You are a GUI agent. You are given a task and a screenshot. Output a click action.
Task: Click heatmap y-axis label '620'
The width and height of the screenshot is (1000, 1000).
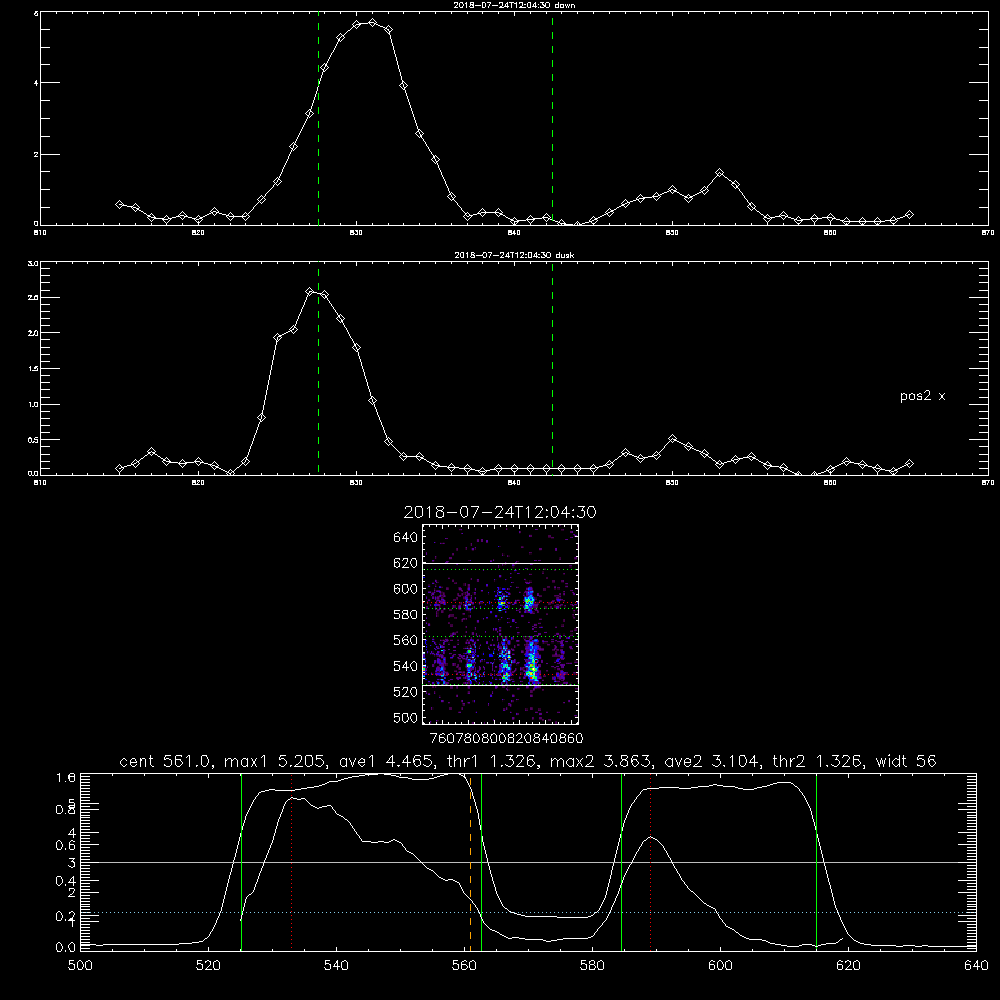coord(406,563)
